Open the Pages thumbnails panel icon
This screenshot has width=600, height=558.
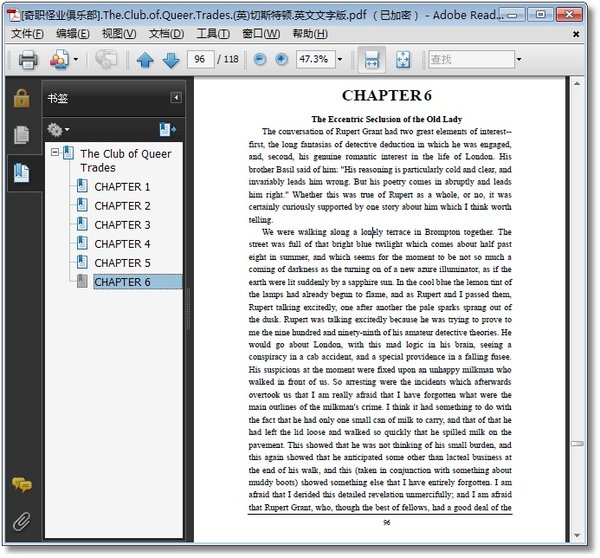[x=21, y=135]
